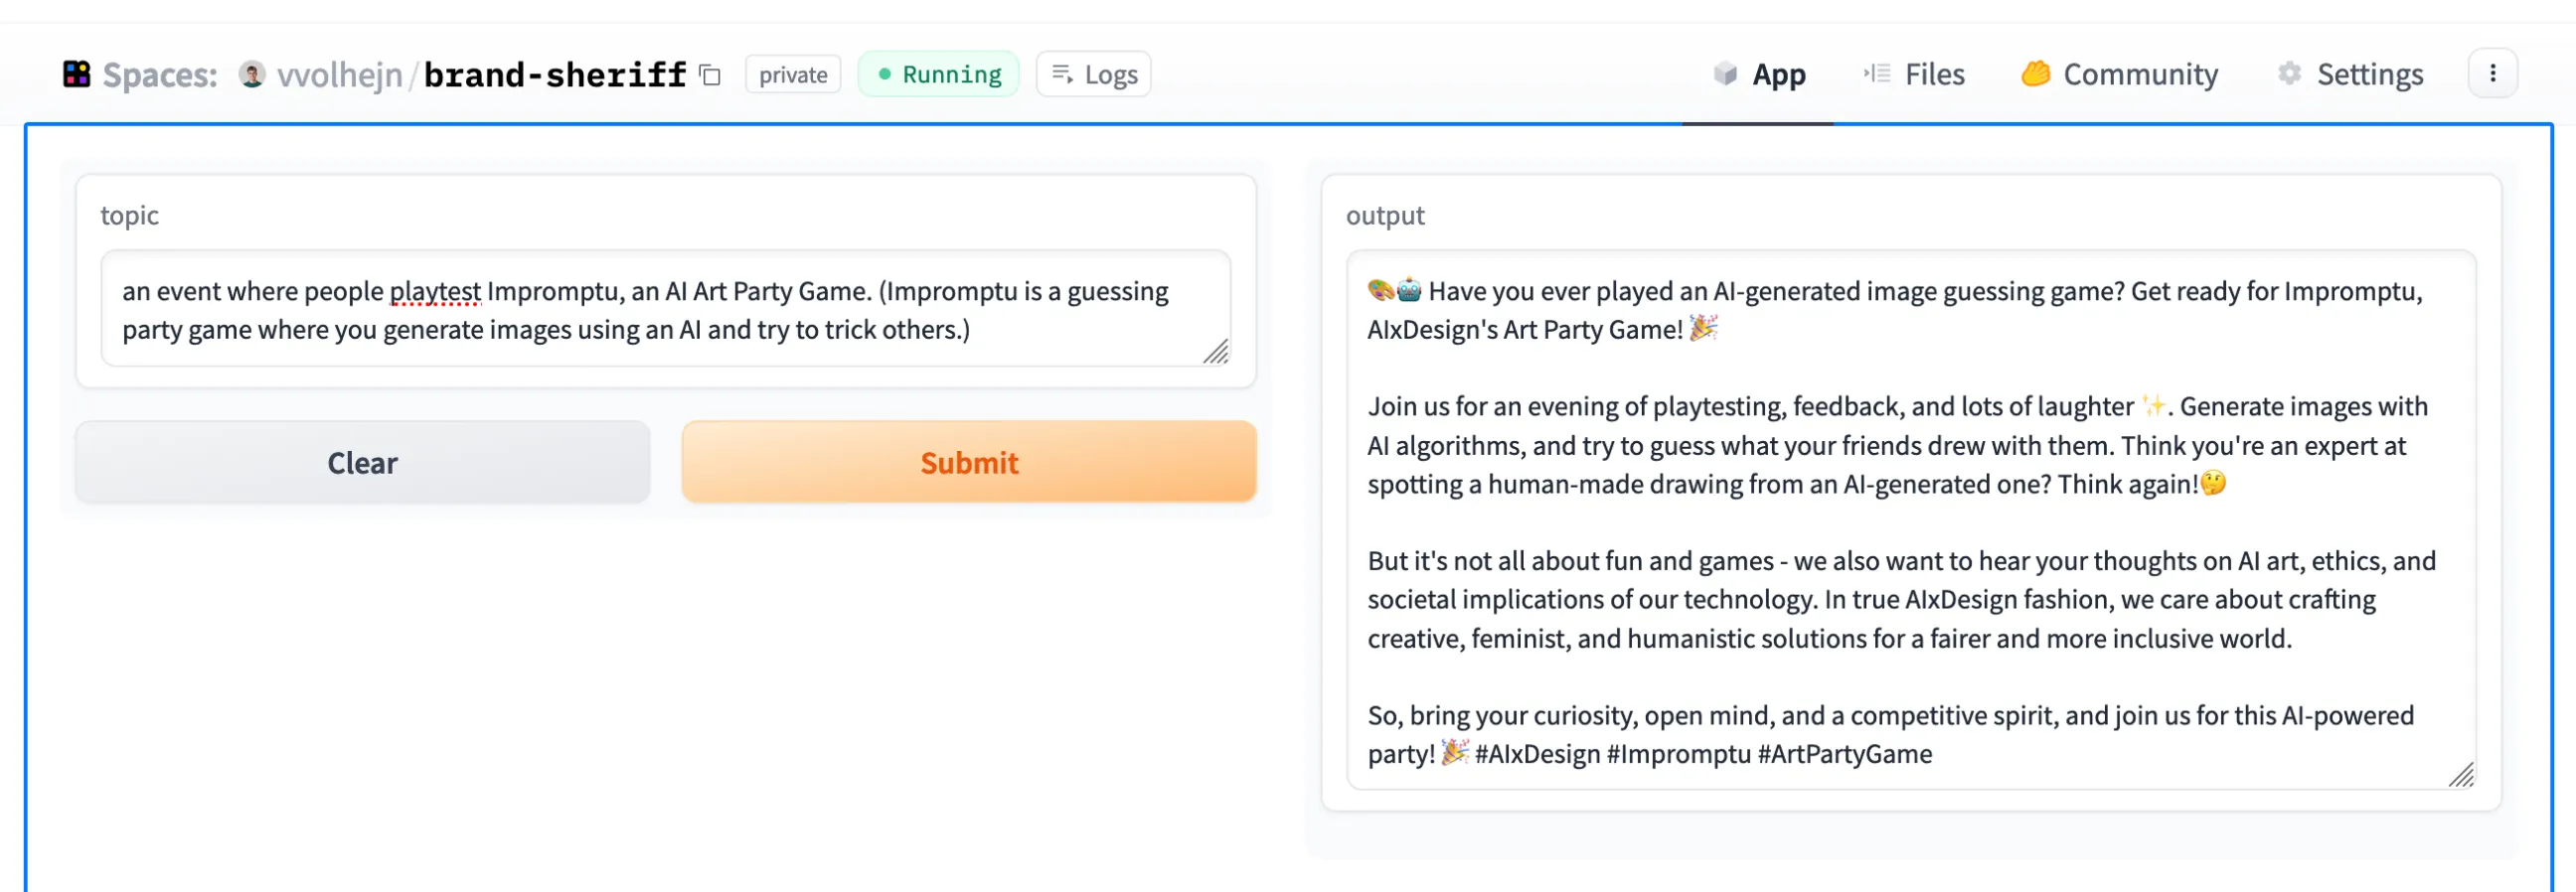The image size is (2576, 892).
Task: Click the Logs list icon
Action: [x=1062, y=74]
